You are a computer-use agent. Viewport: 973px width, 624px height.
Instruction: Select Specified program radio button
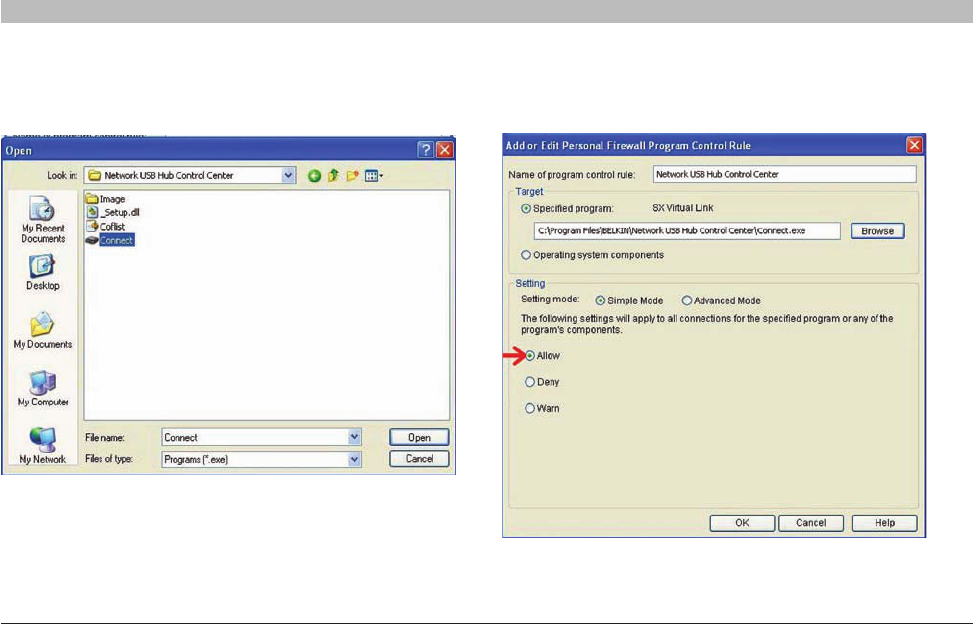click(x=526, y=208)
